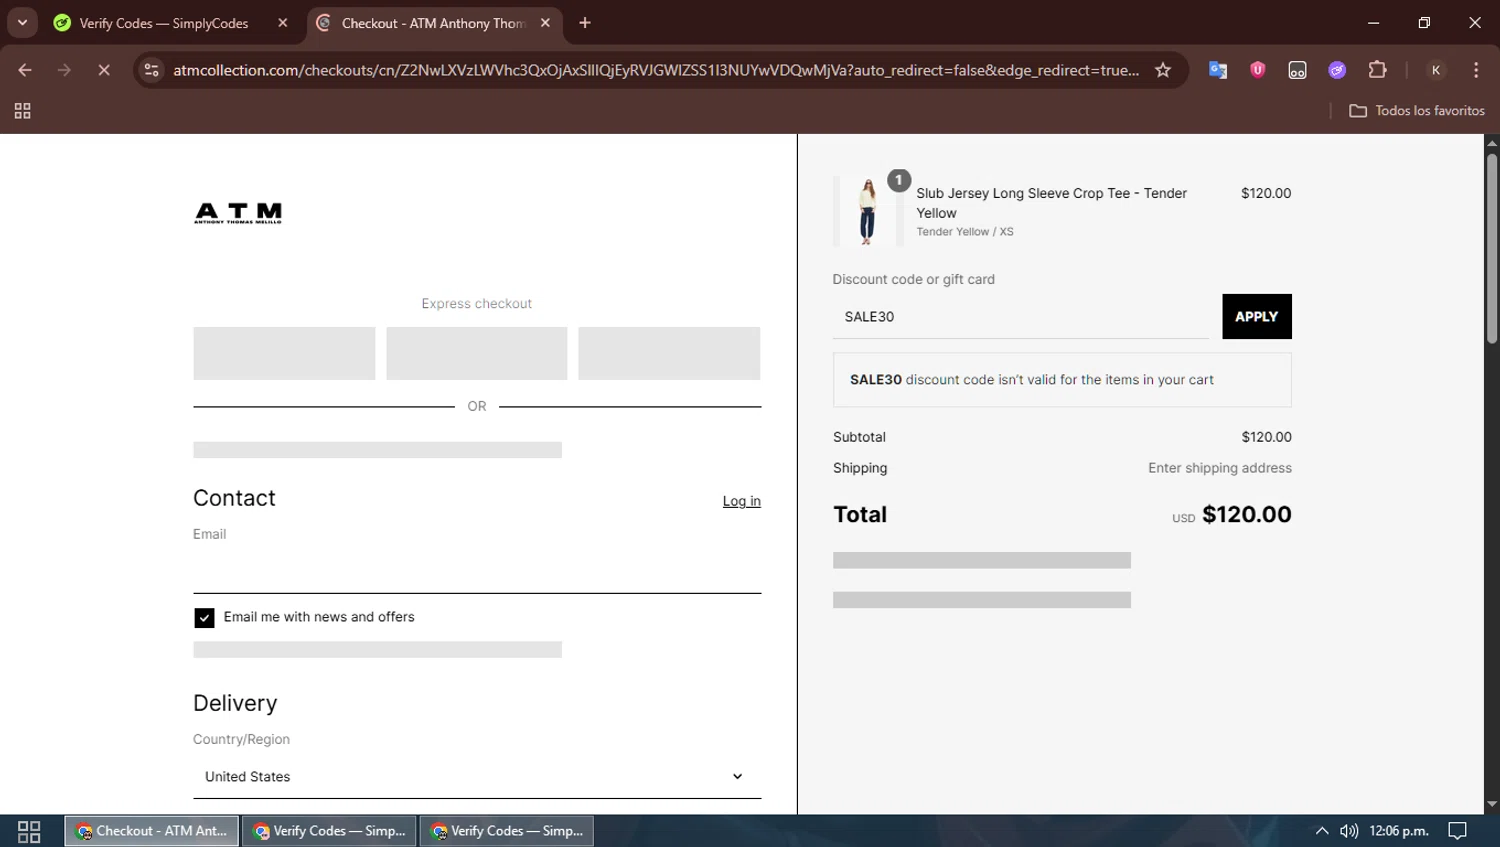View site information icon in address bar
This screenshot has width=1500, height=847.
152,70
